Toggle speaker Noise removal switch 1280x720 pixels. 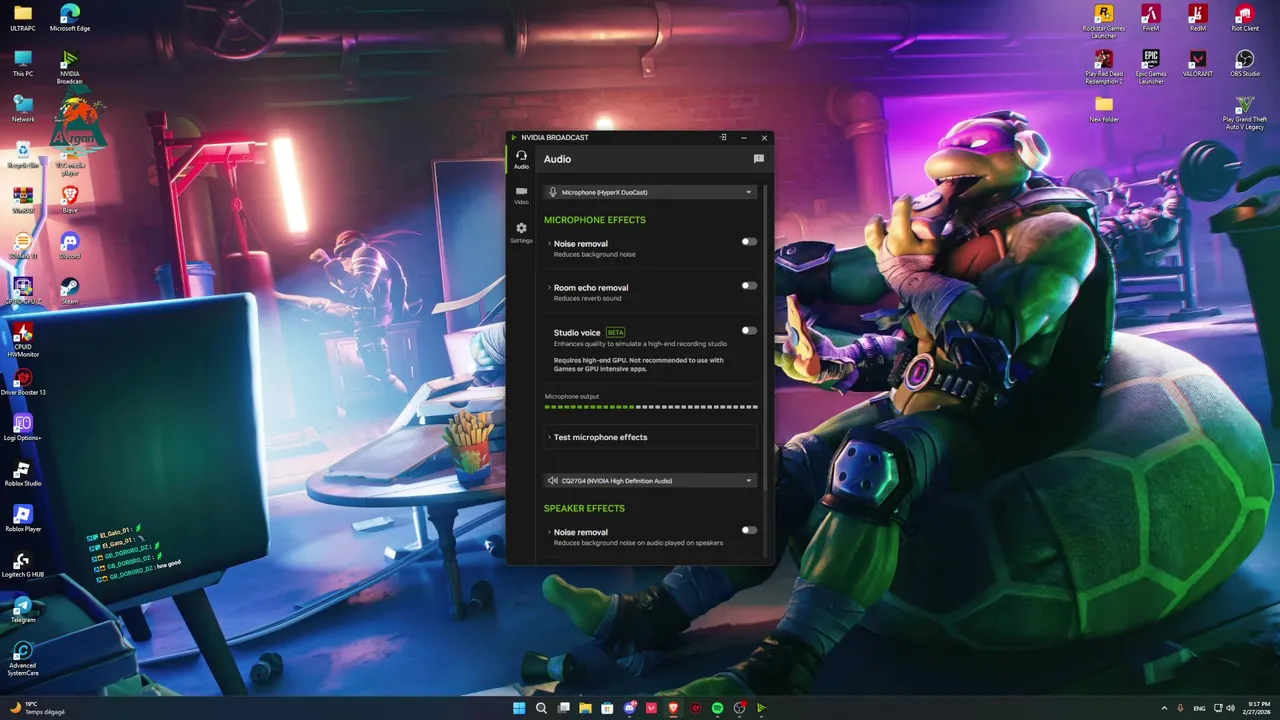coord(749,530)
